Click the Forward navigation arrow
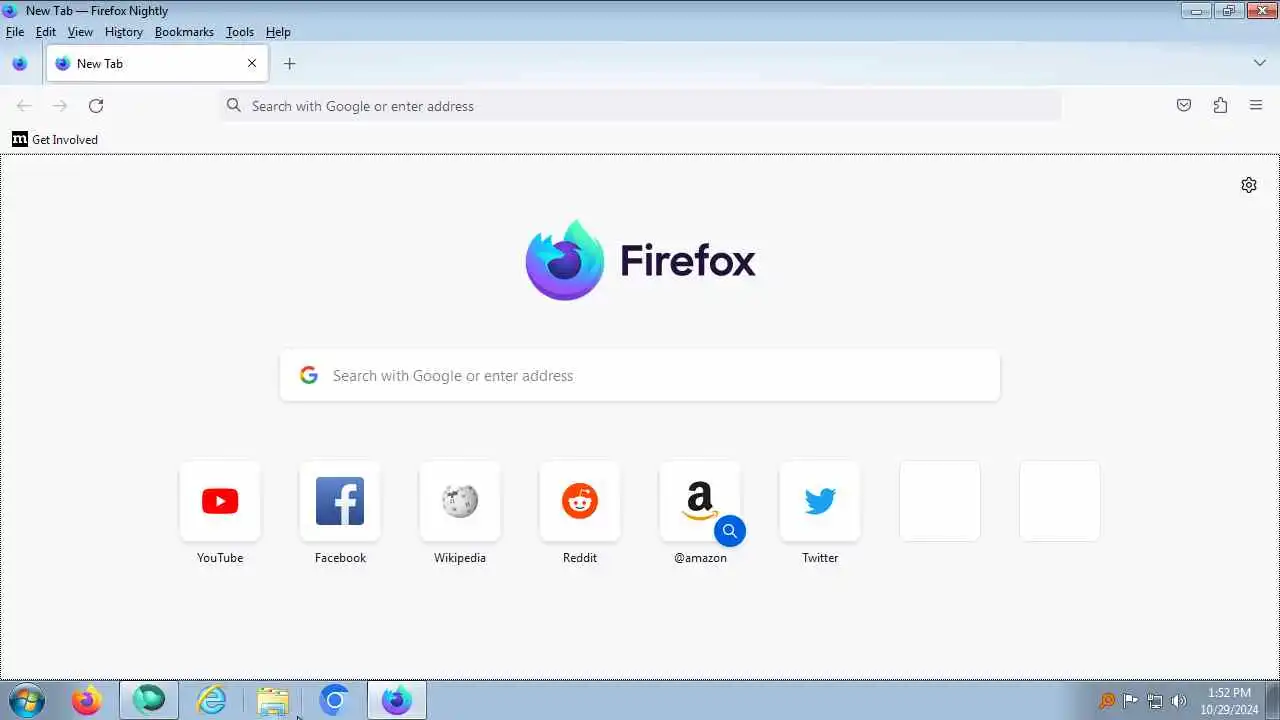The height and width of the screenshot is (720, 1280). click(60, 106)
